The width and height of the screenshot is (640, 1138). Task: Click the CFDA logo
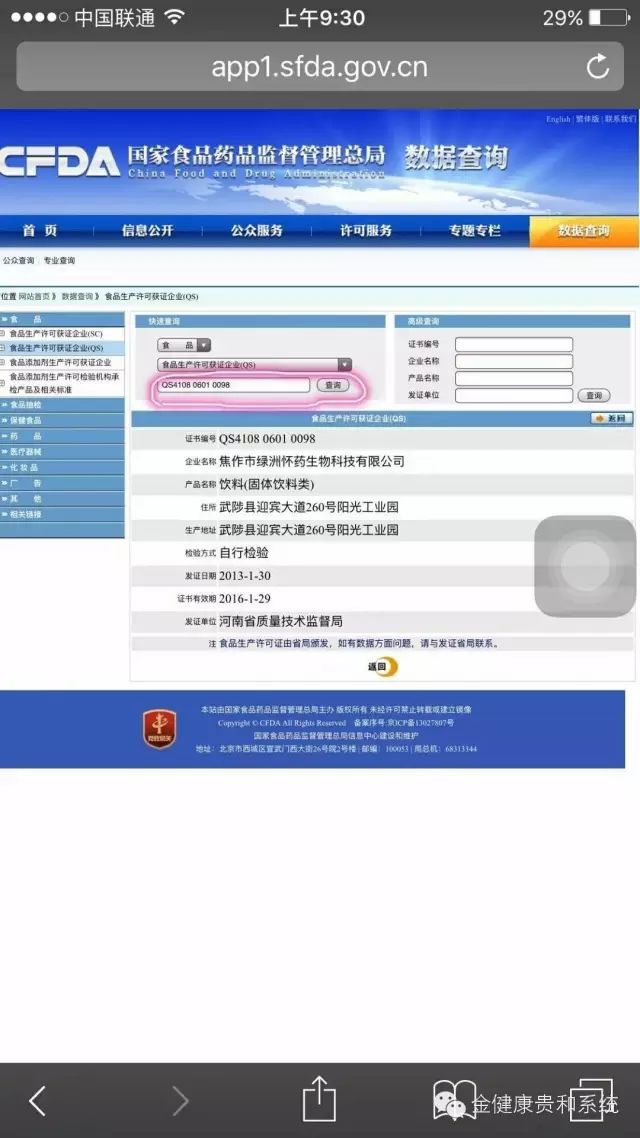60,162
